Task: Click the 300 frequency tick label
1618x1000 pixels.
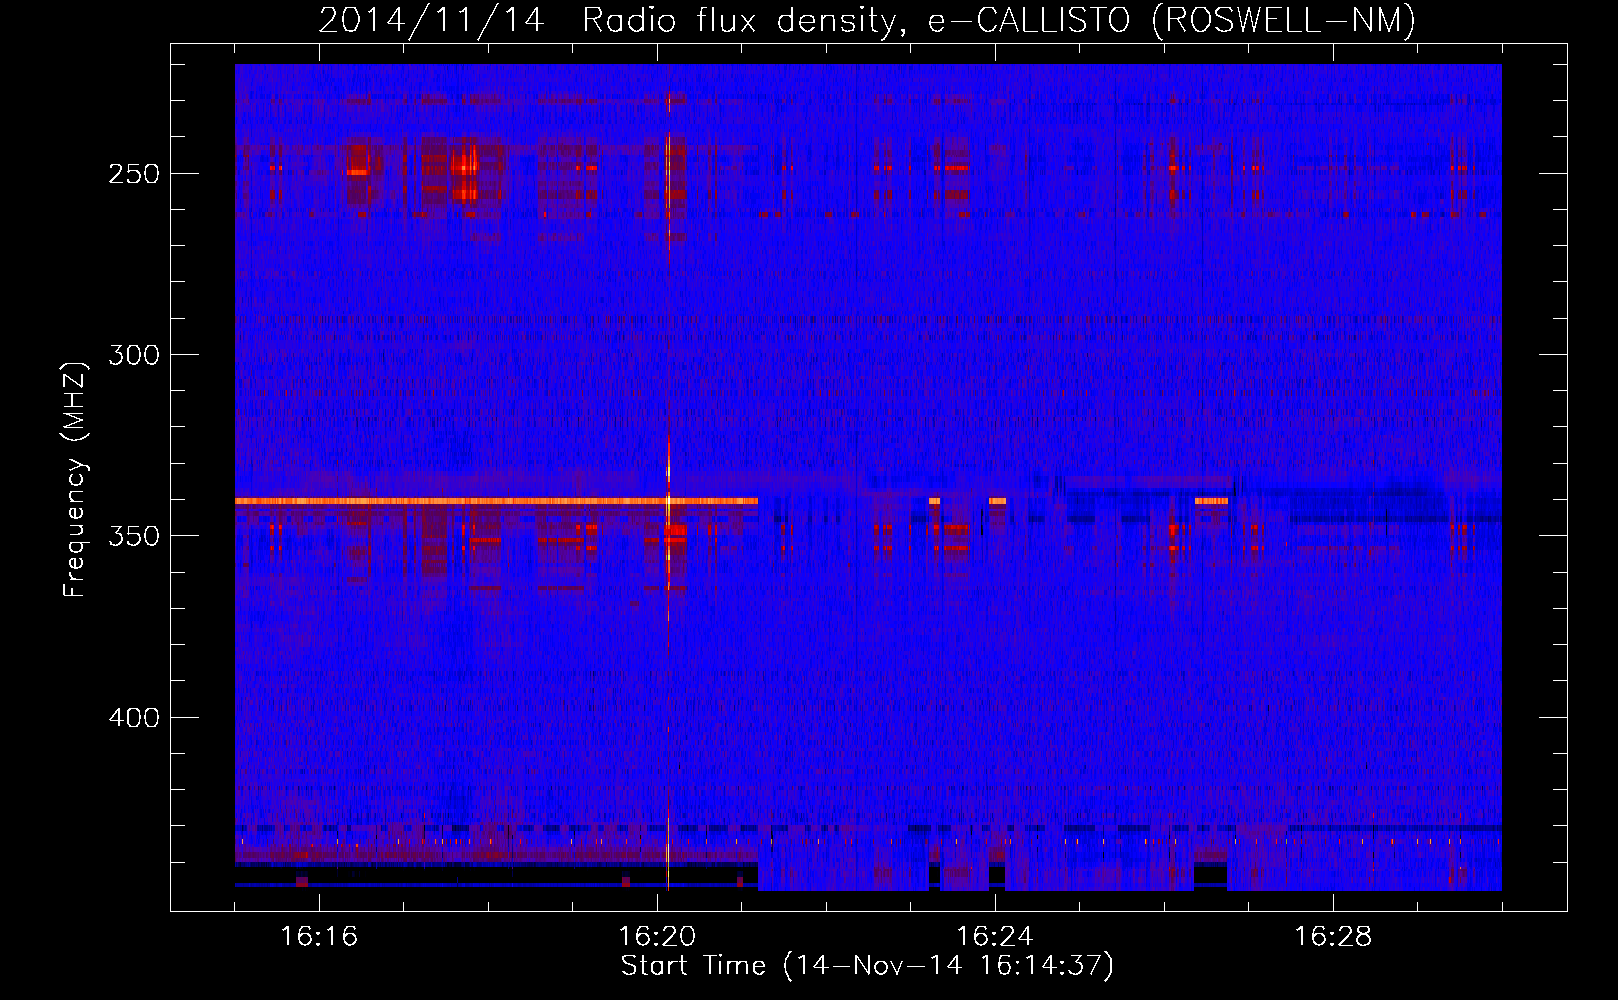Action: [134, 355]
